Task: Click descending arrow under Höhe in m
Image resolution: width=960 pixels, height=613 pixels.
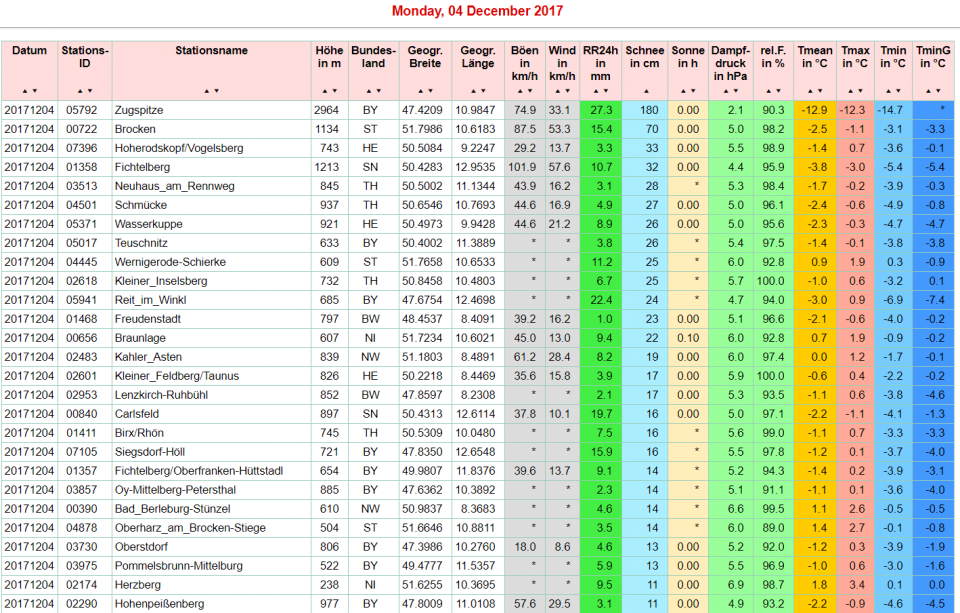Action: (x=335, y=91)
